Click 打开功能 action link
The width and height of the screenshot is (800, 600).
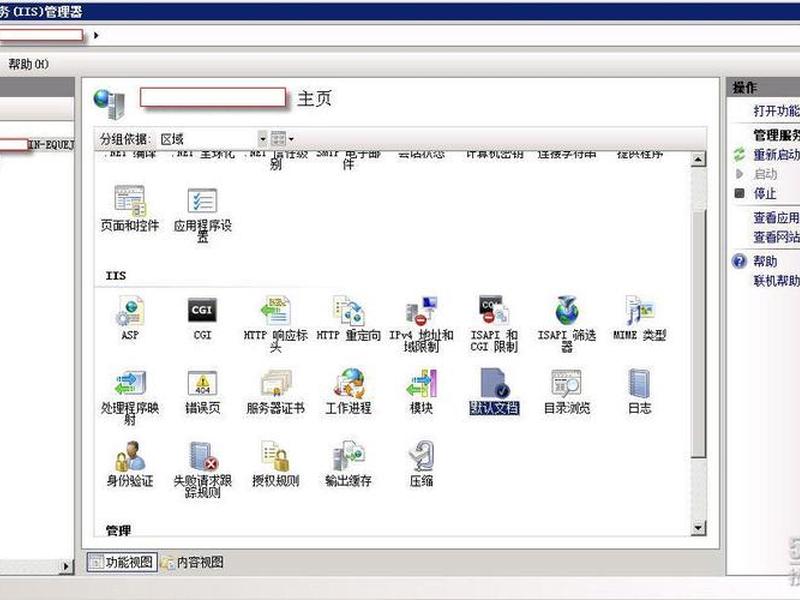tap(777, 111)
